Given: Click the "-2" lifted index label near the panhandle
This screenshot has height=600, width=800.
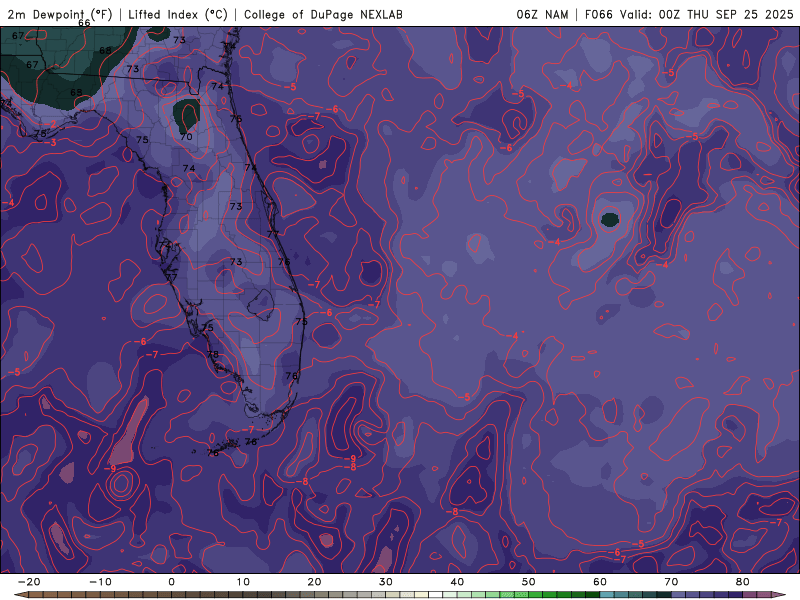Looking at the screenshot, I should click(x=50, y=124).
